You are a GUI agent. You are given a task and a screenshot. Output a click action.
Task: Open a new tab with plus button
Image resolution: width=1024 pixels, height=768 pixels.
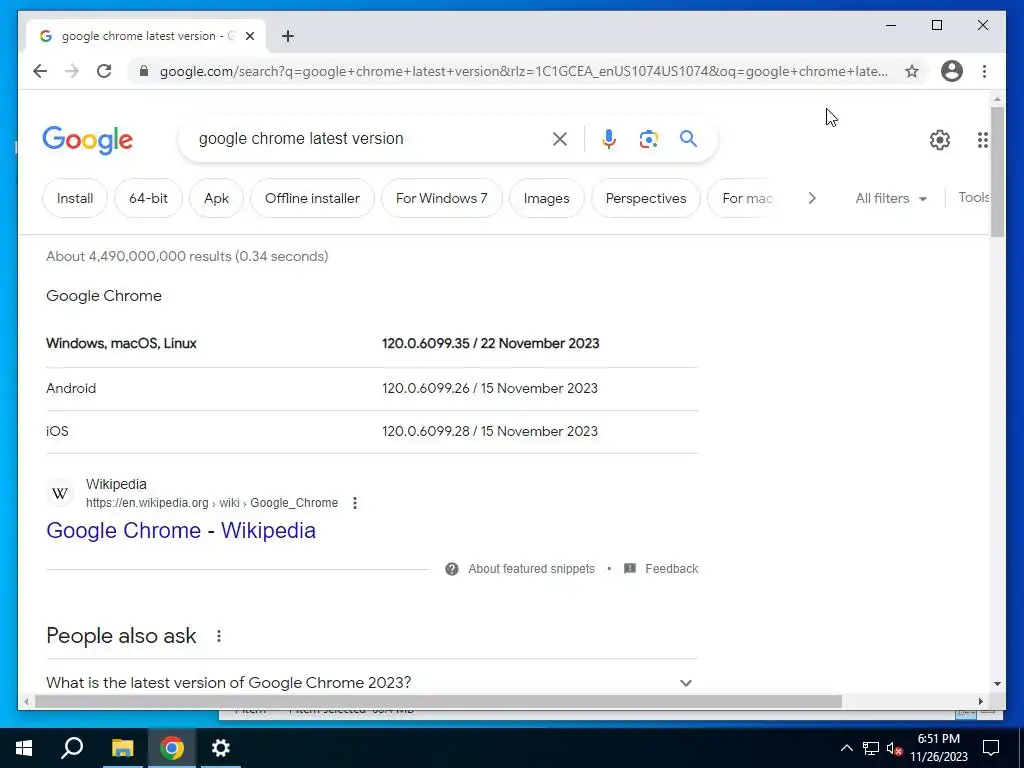coord(288,36)
